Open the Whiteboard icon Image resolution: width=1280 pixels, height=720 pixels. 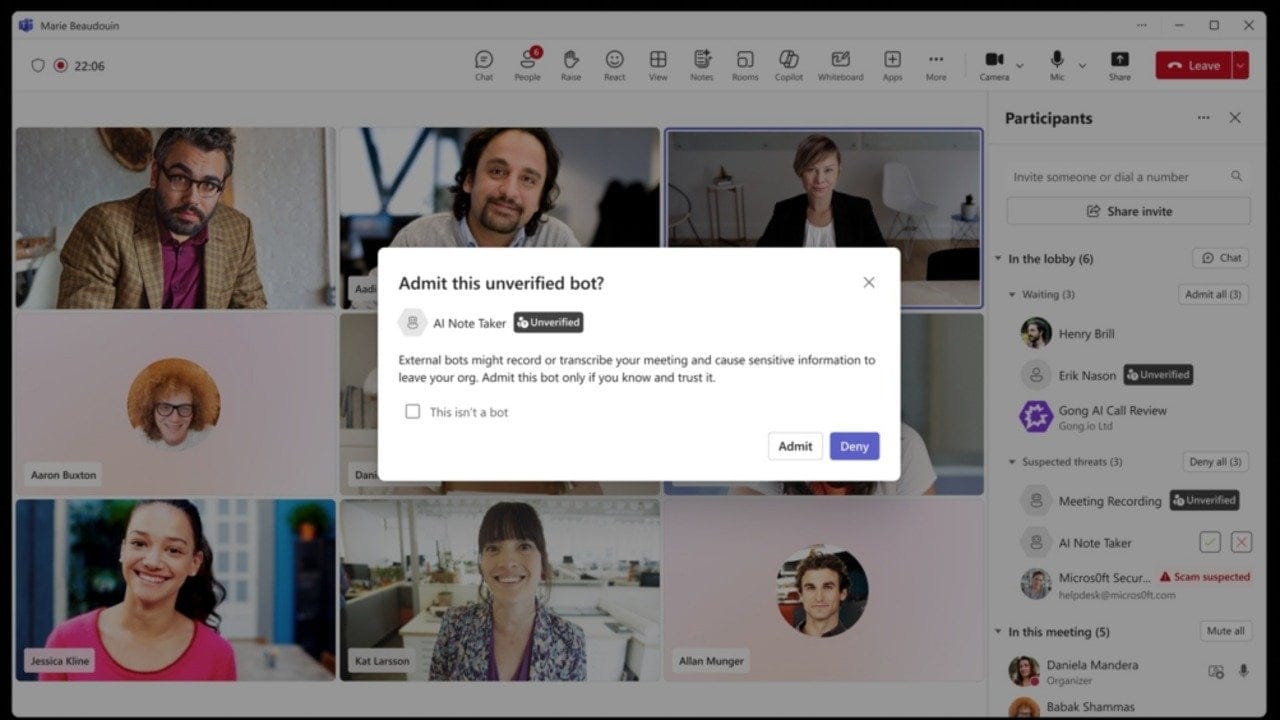pos(840,65)
